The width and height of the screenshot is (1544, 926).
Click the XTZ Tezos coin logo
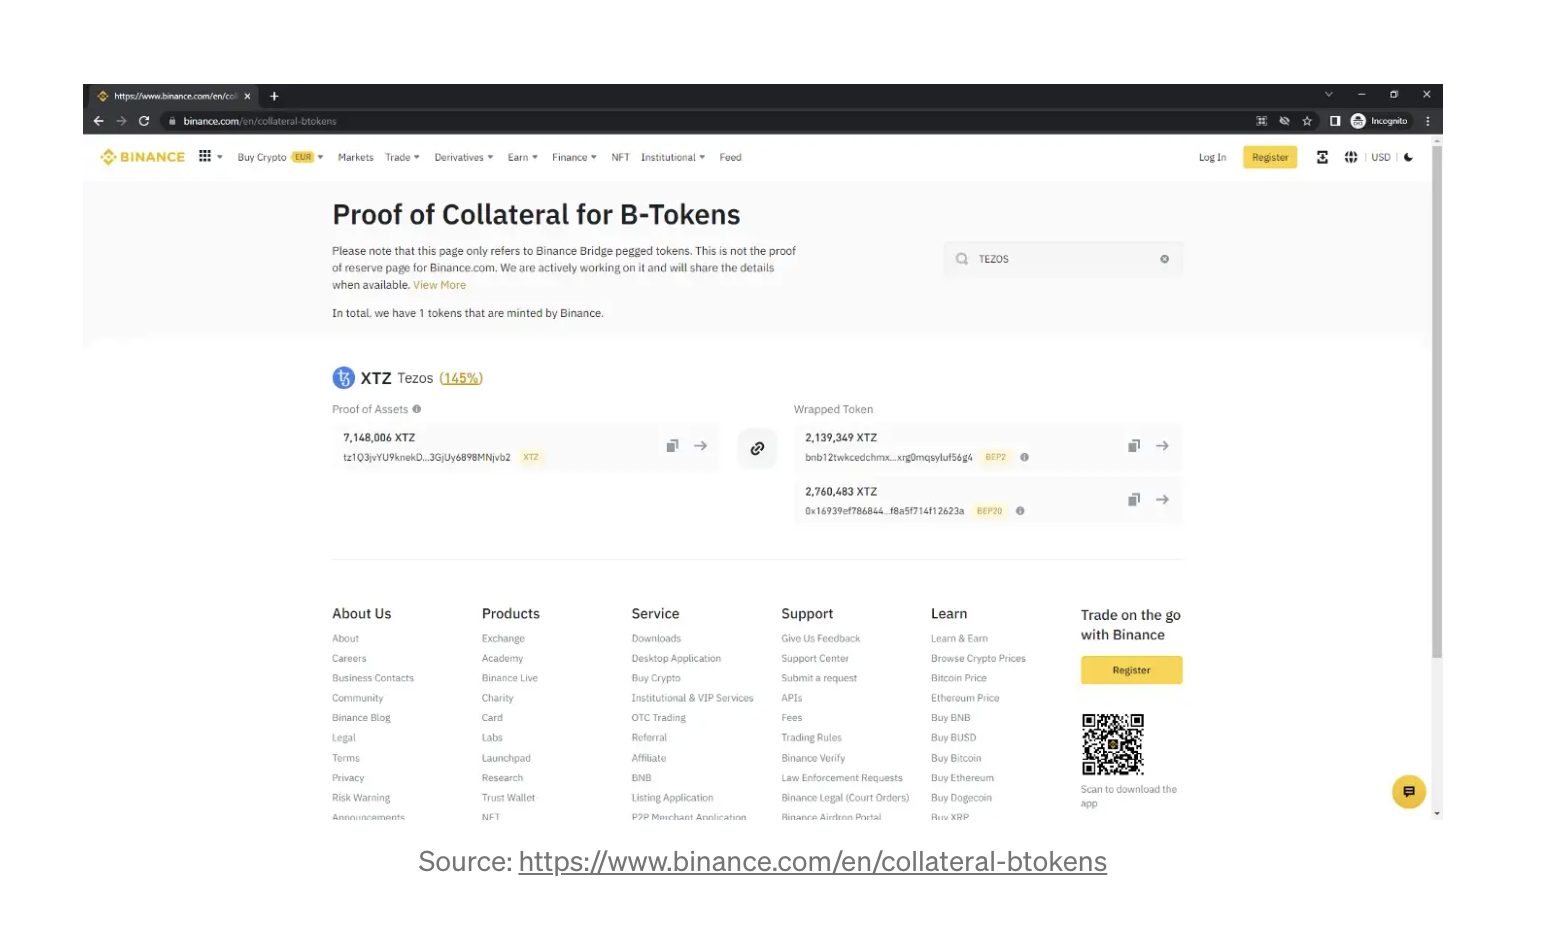pos(343,378)
